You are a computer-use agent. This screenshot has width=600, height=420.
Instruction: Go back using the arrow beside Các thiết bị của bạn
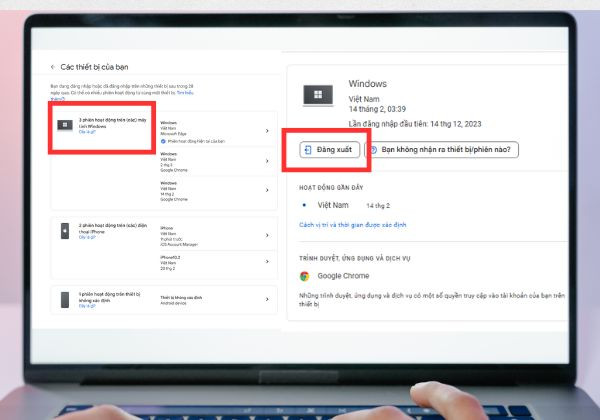pyautogui.click(x=52, y=67)
